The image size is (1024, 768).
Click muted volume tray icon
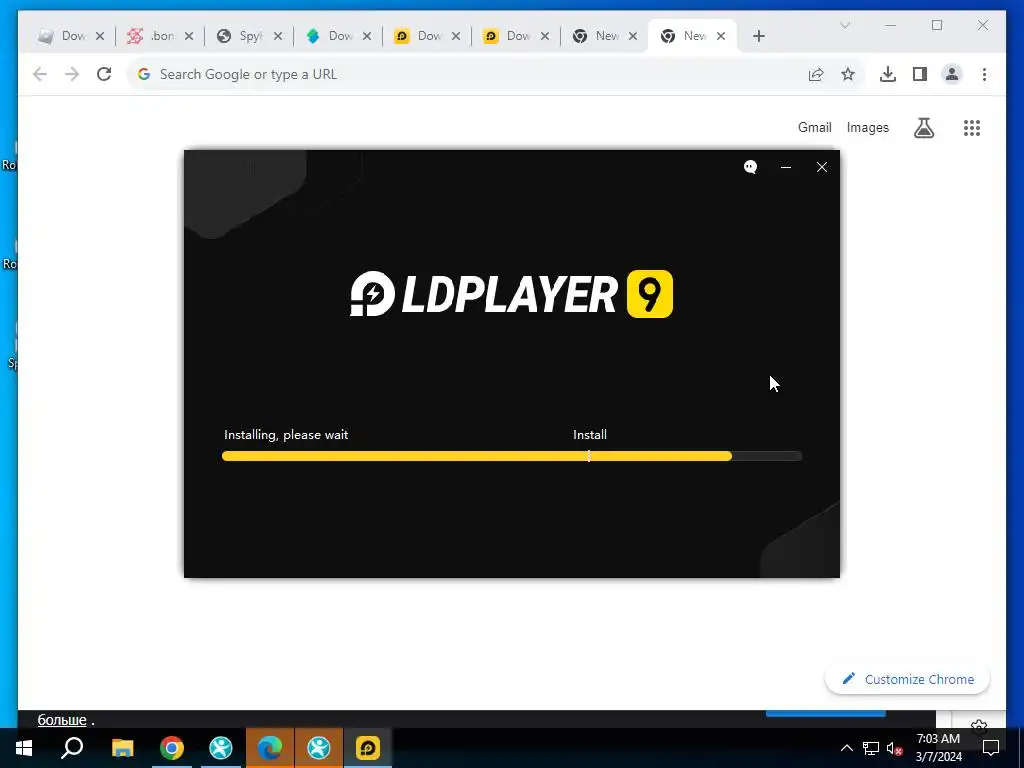(895, 748)
